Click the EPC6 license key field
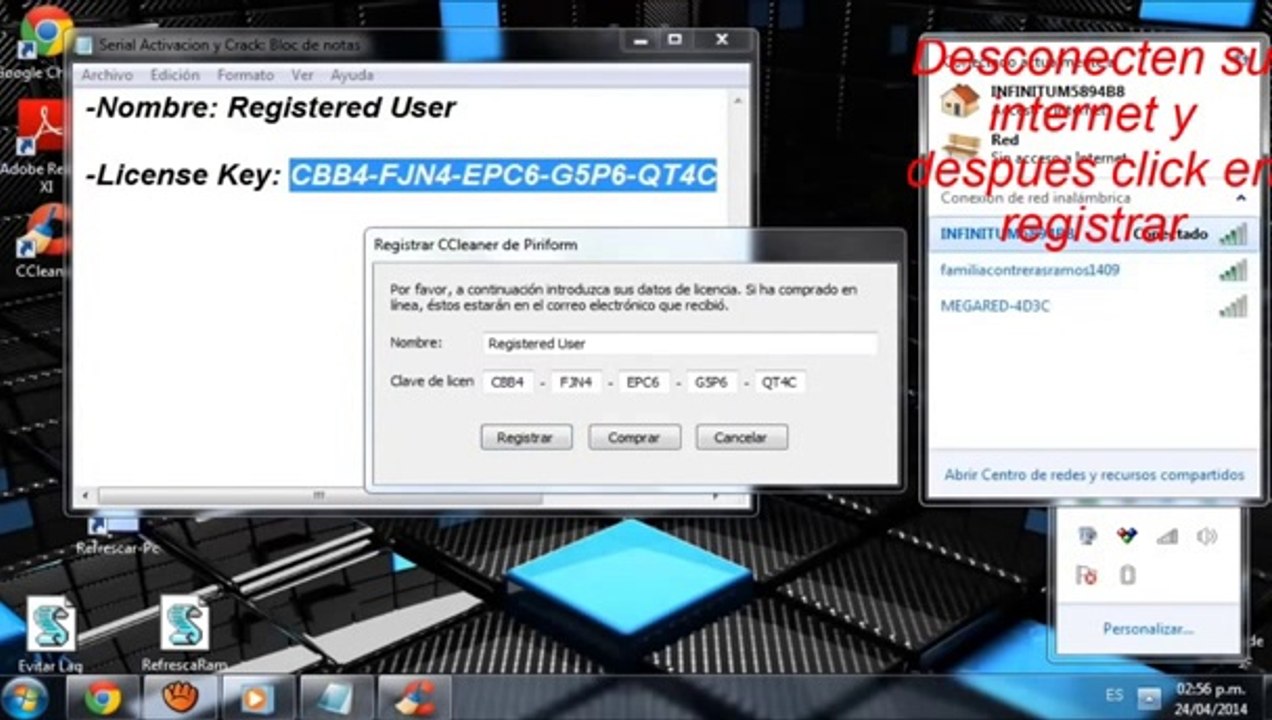The image size is (1272, 720). coord(642,382)
